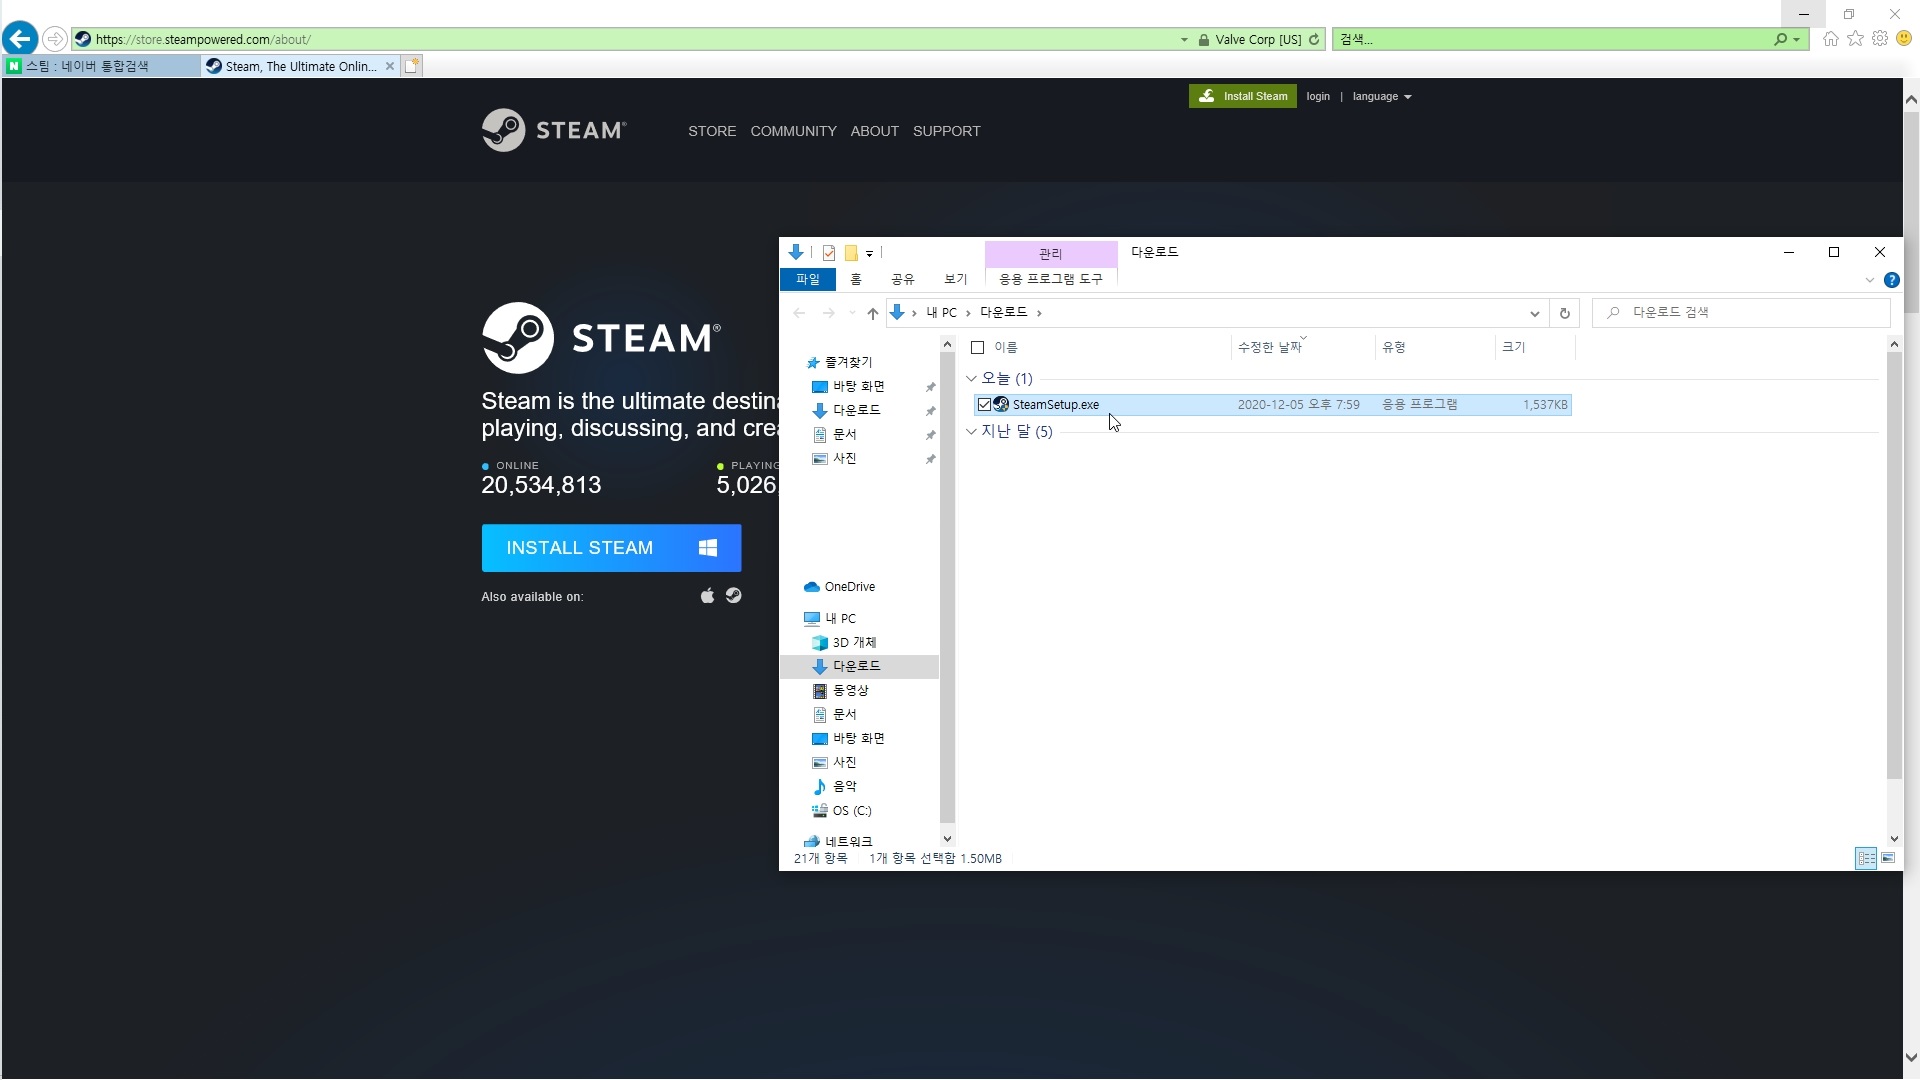Screen dimensions: 1920x1080
Task: Click the file list scrollbar up arrow
Action: pyautogui.click(x=1894, y=345)
